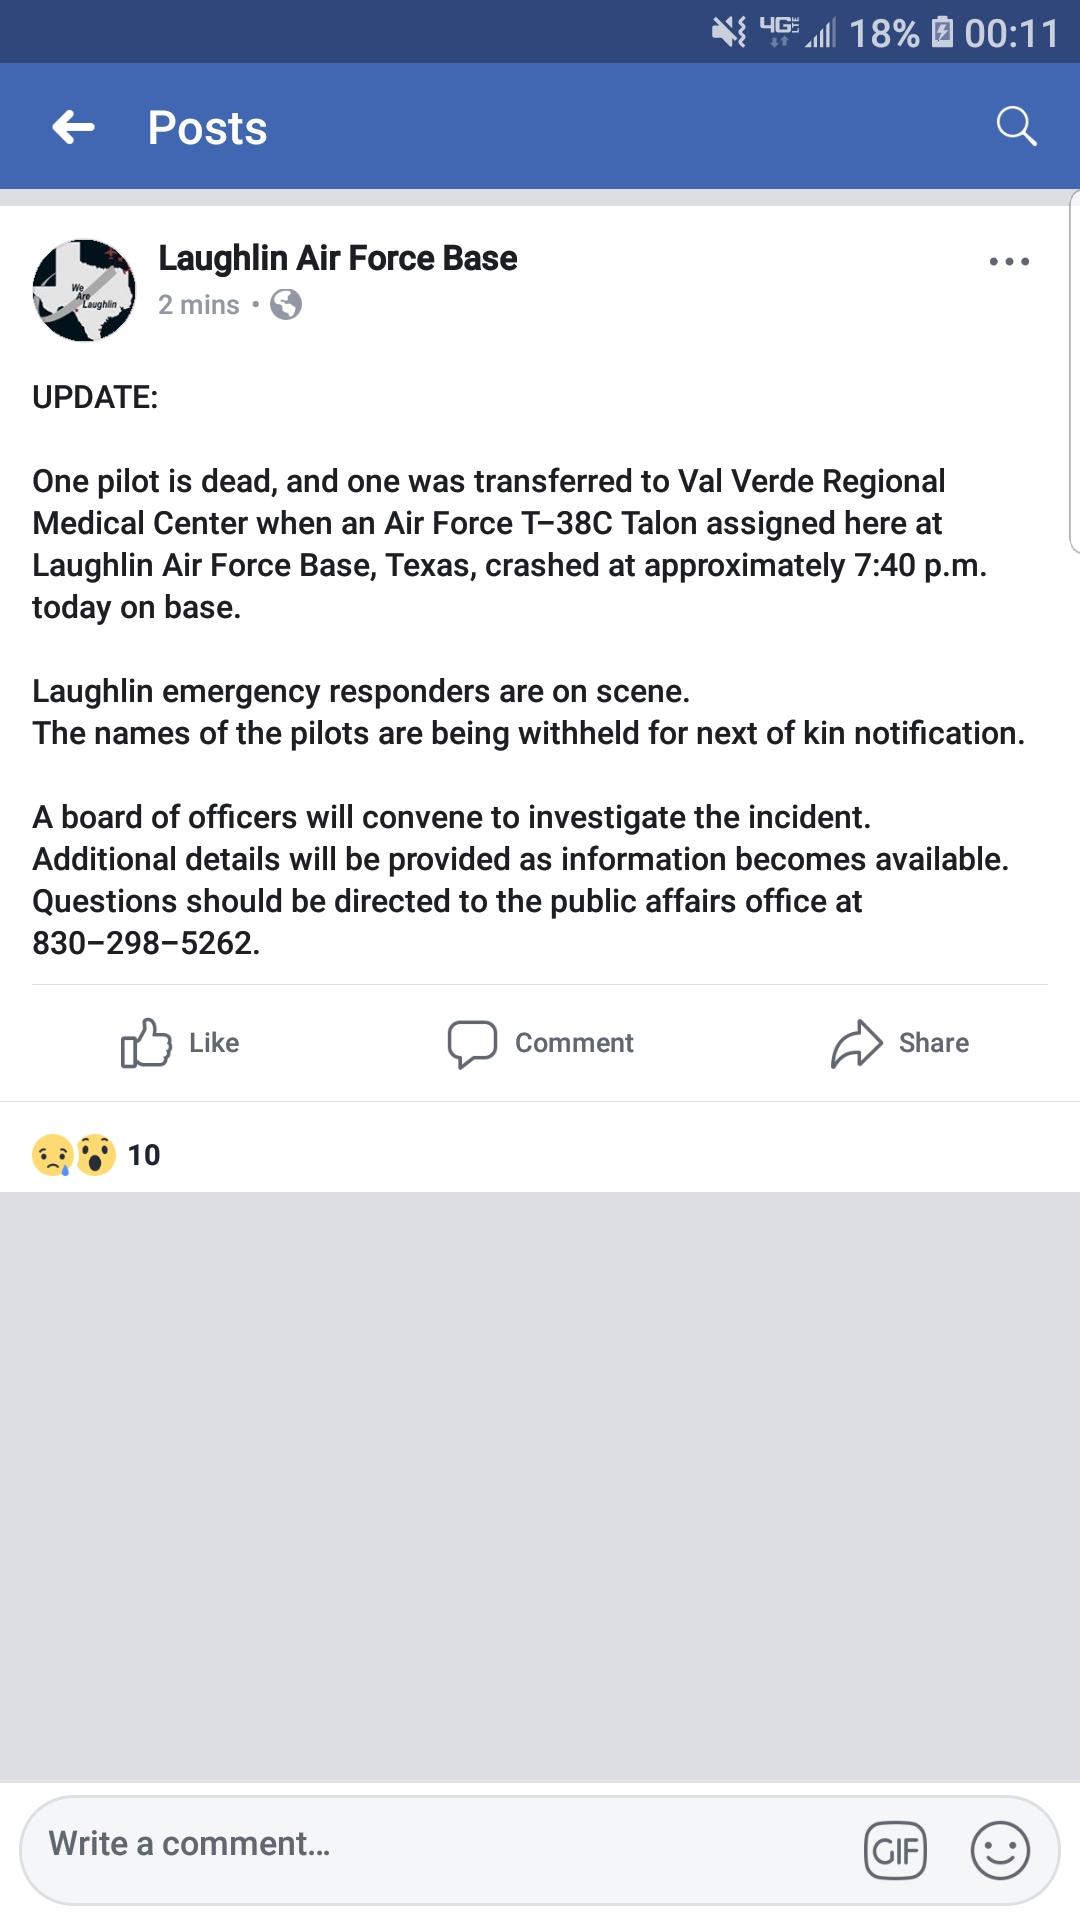Screen dimensions: 1080x1920
Task: Tap the sad reaction emoji
Action: pos(53,1155)
